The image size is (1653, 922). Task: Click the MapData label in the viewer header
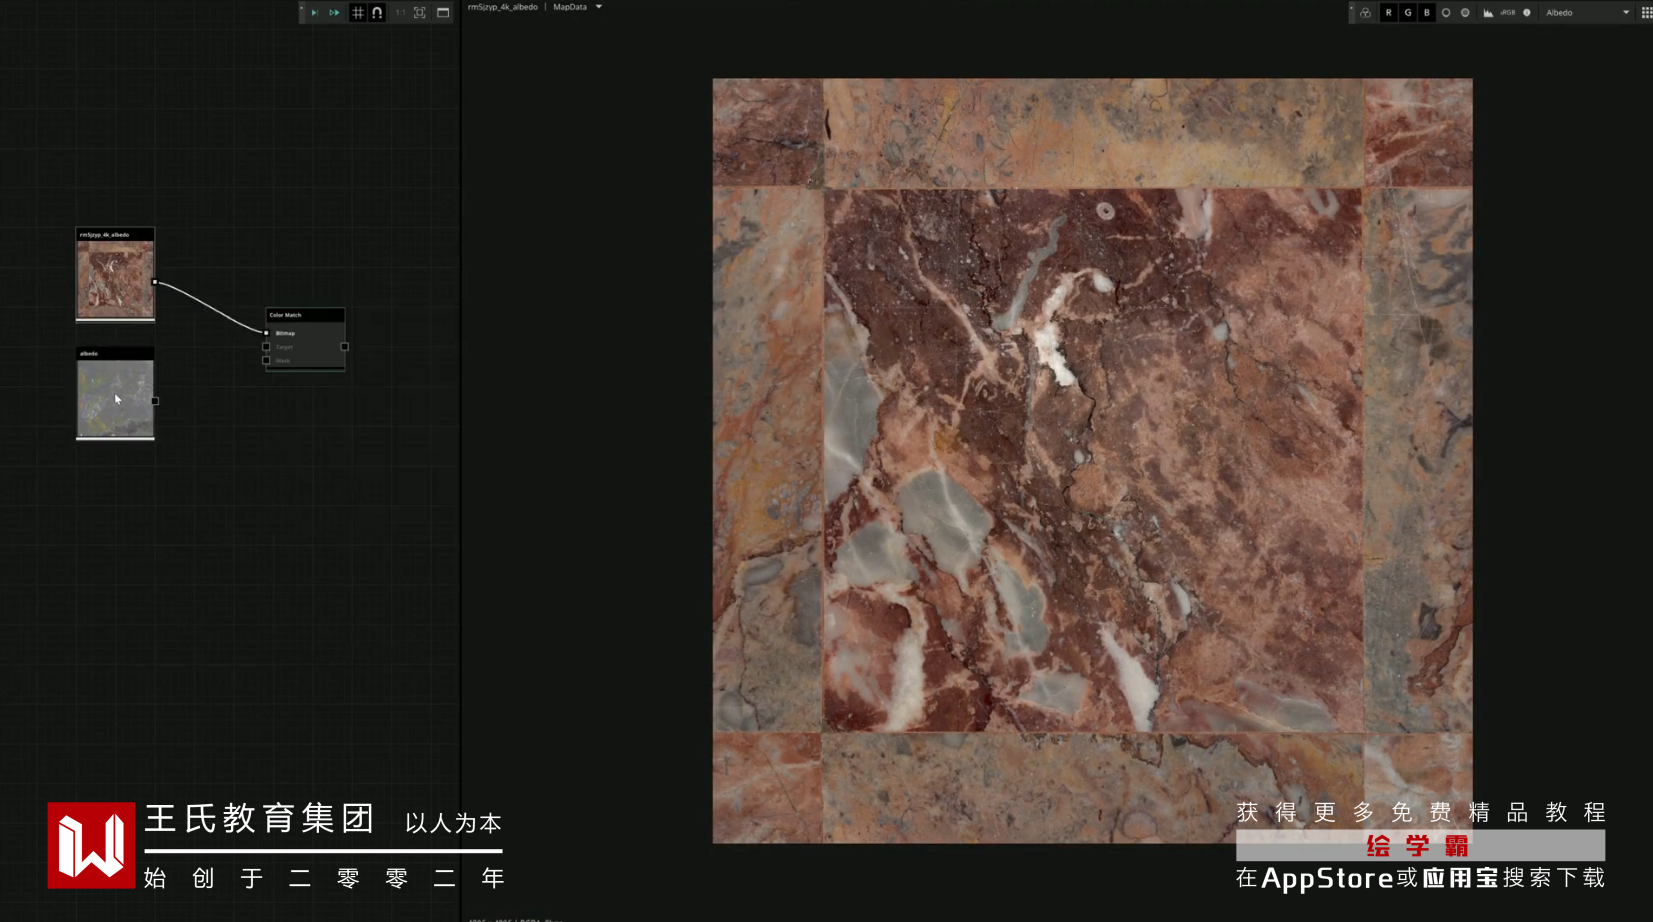(x=570, y=7)
